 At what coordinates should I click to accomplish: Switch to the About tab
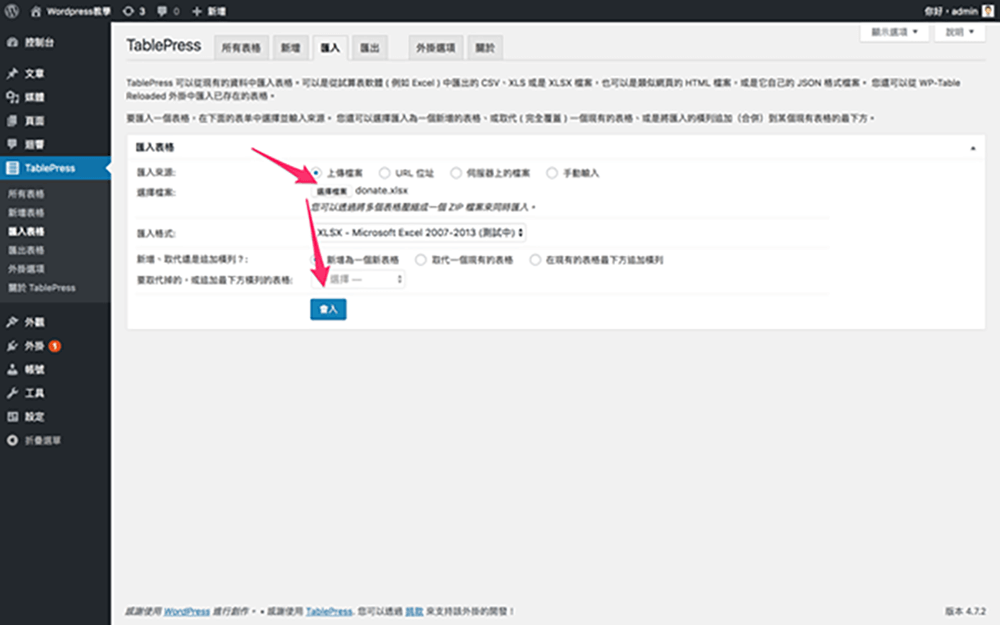[485, 48]
